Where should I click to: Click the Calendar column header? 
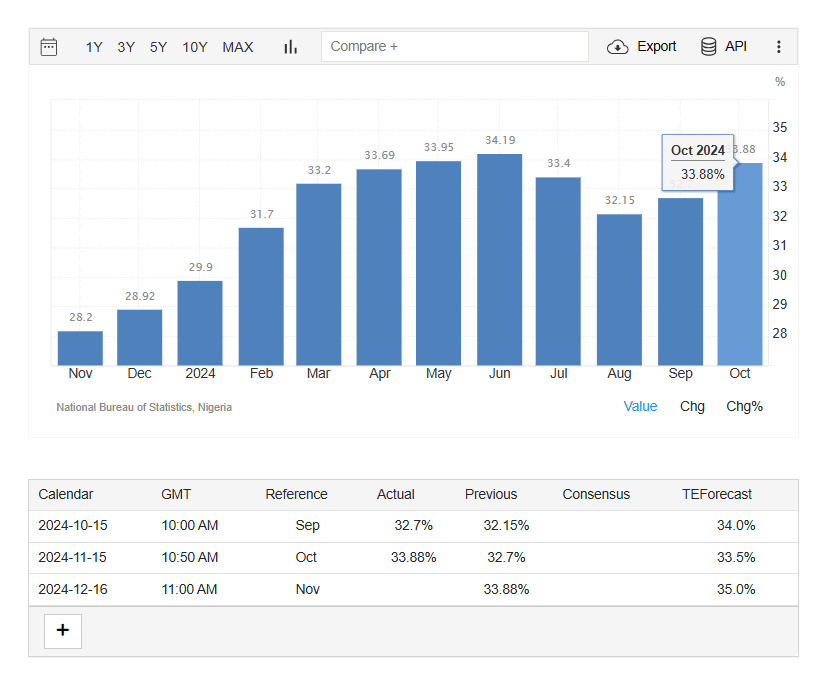[x=66, y=494]
